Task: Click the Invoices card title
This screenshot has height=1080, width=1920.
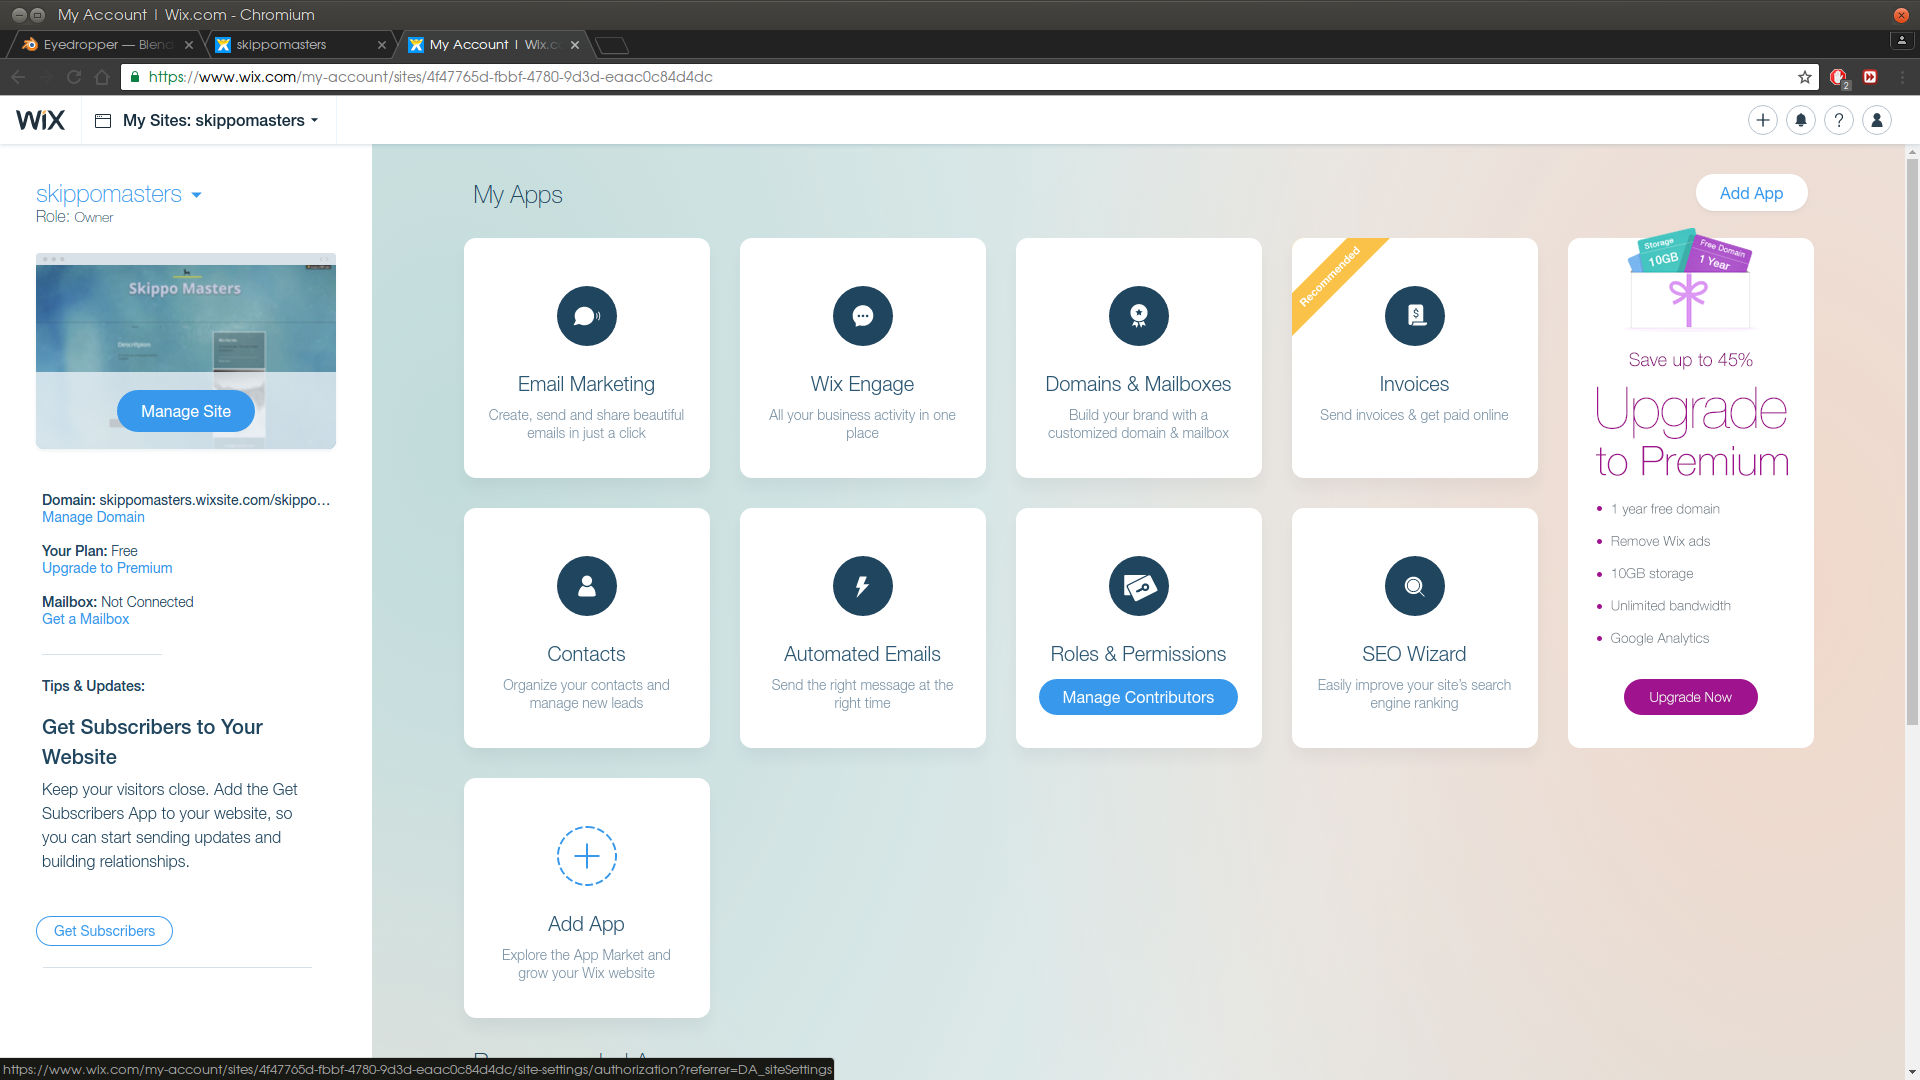Action: (1414, 384)
